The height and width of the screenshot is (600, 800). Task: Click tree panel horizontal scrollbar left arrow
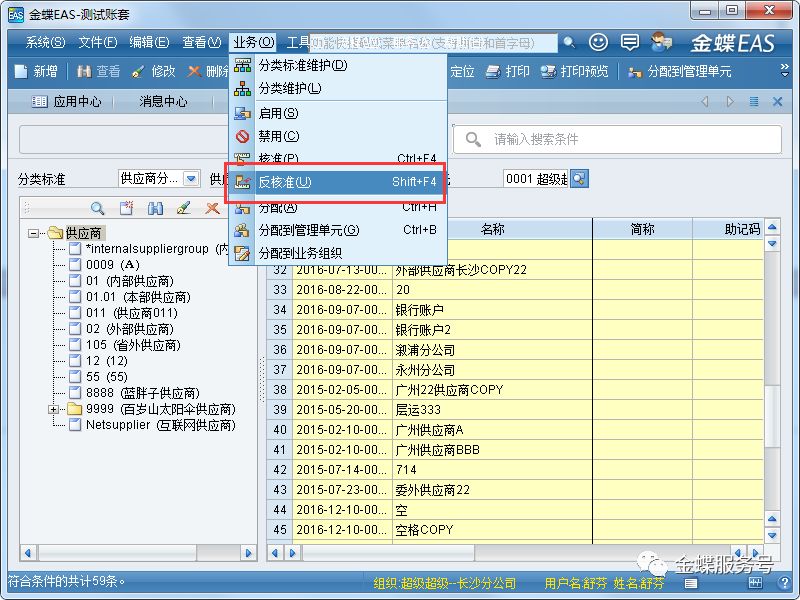point(28,553)
